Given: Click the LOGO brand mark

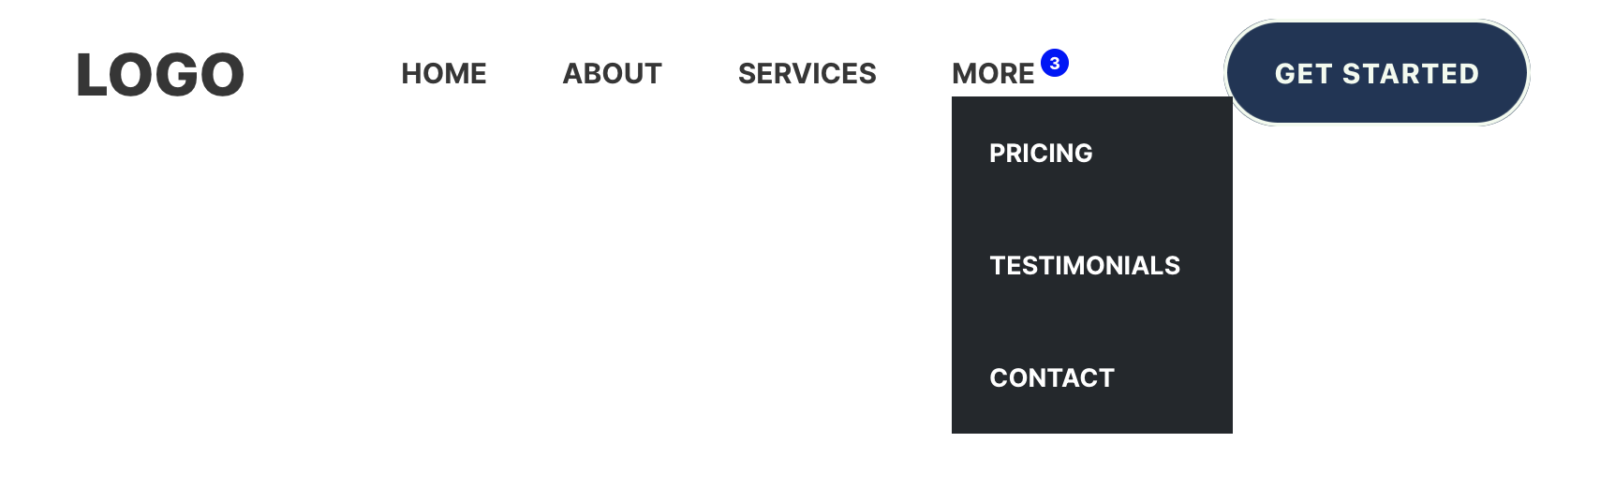Looking at the screenshot, I should coord(160,75).
